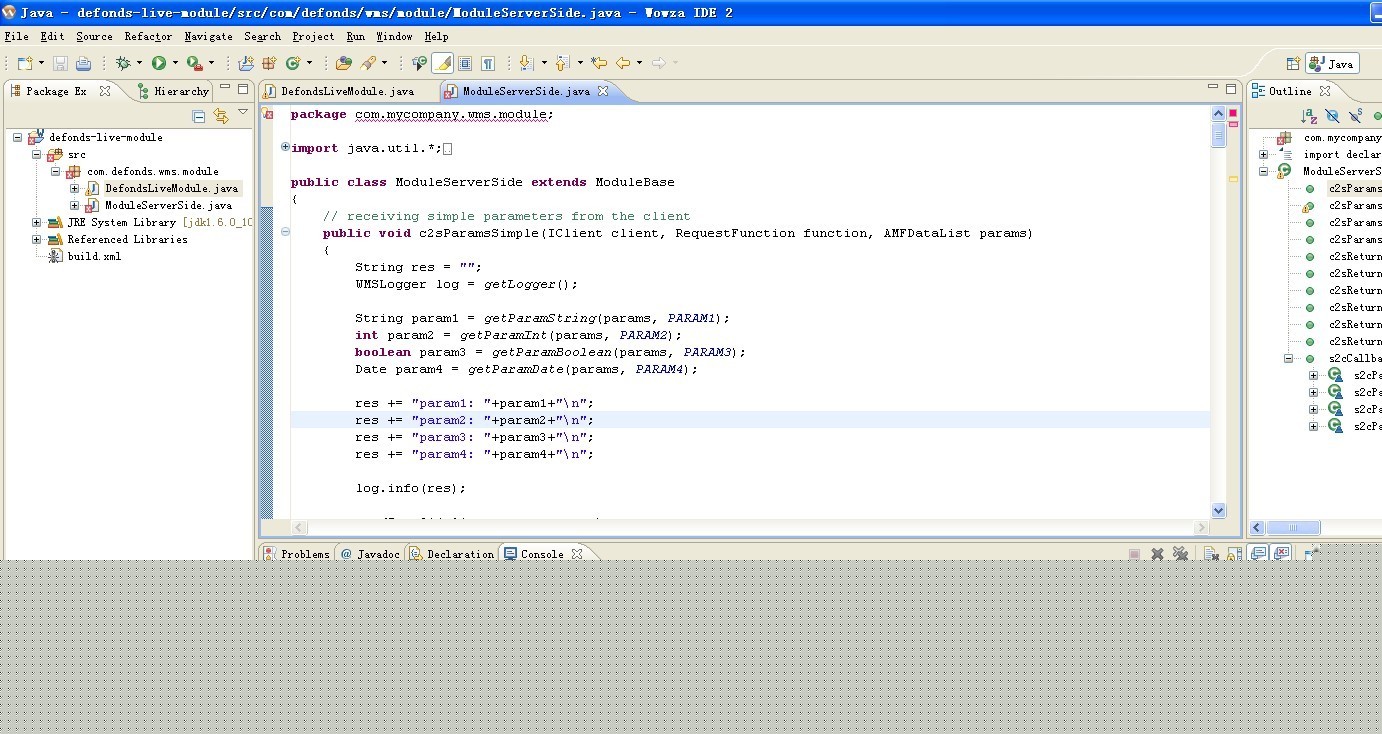Image resolution: width=1382 pixels, height=734 pixels.
Task: Click the New Java Class icon
Action: tap(293, 63)
